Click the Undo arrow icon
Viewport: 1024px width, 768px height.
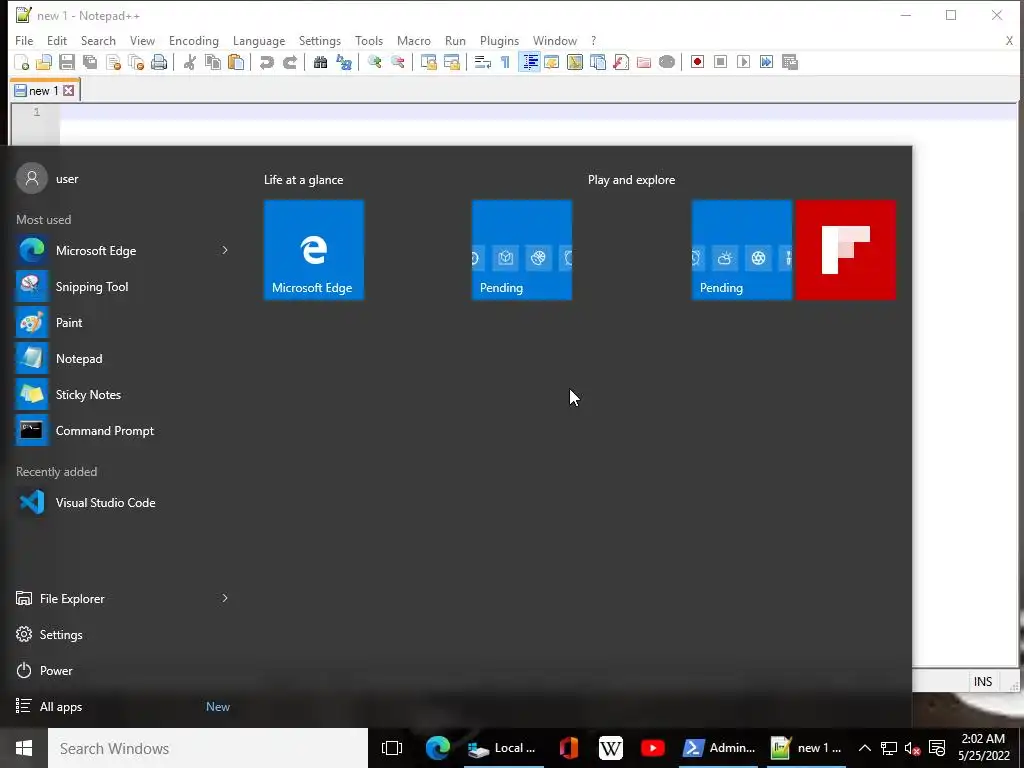(x=266, y=62)
